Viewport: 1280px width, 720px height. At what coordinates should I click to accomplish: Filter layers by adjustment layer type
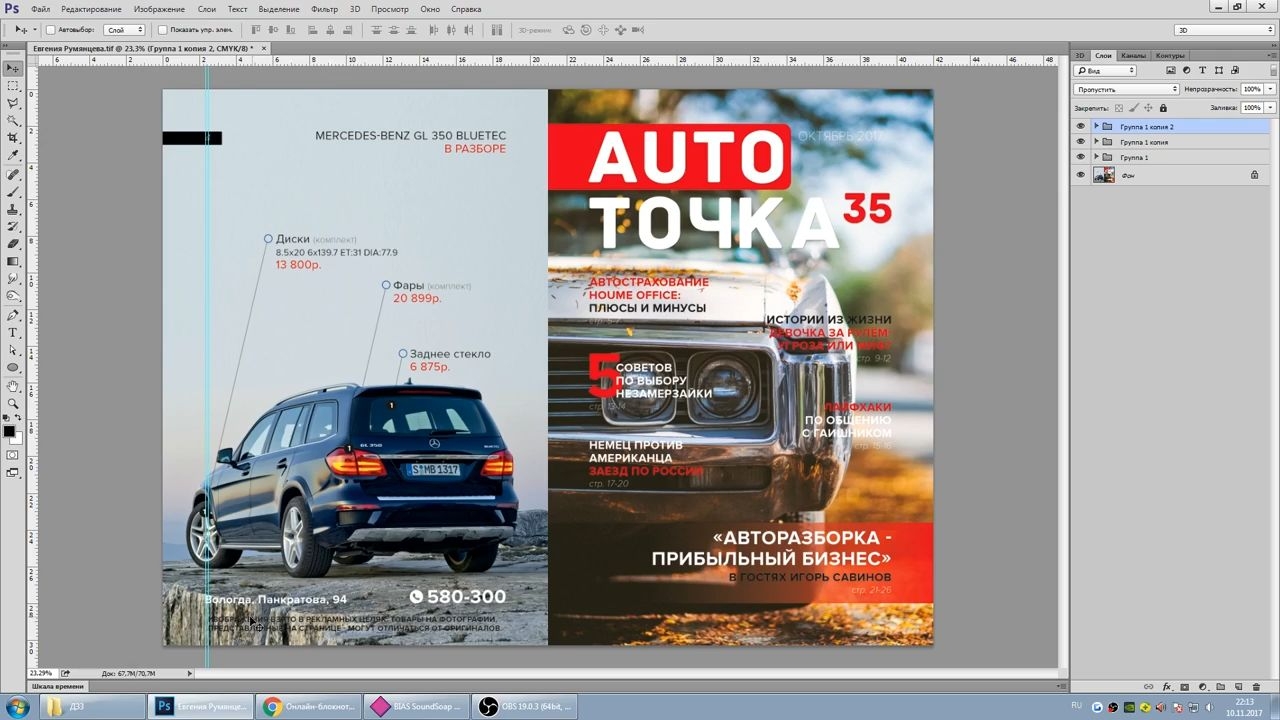pos(1187,71)
